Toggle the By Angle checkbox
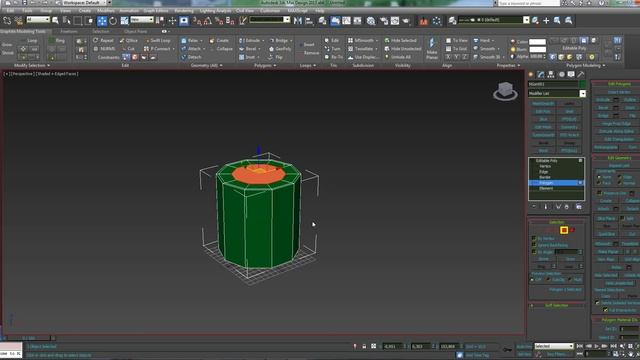 coord(533,252)
